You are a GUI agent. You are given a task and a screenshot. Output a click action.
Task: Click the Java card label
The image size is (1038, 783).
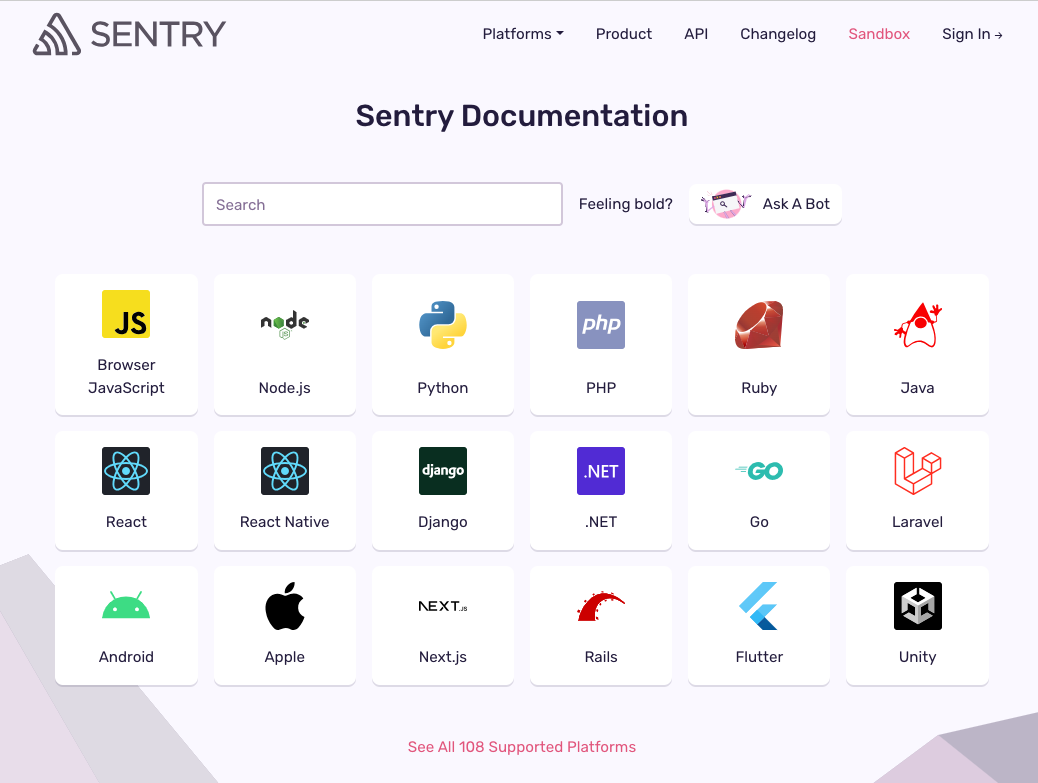click(x=918, y=388)
